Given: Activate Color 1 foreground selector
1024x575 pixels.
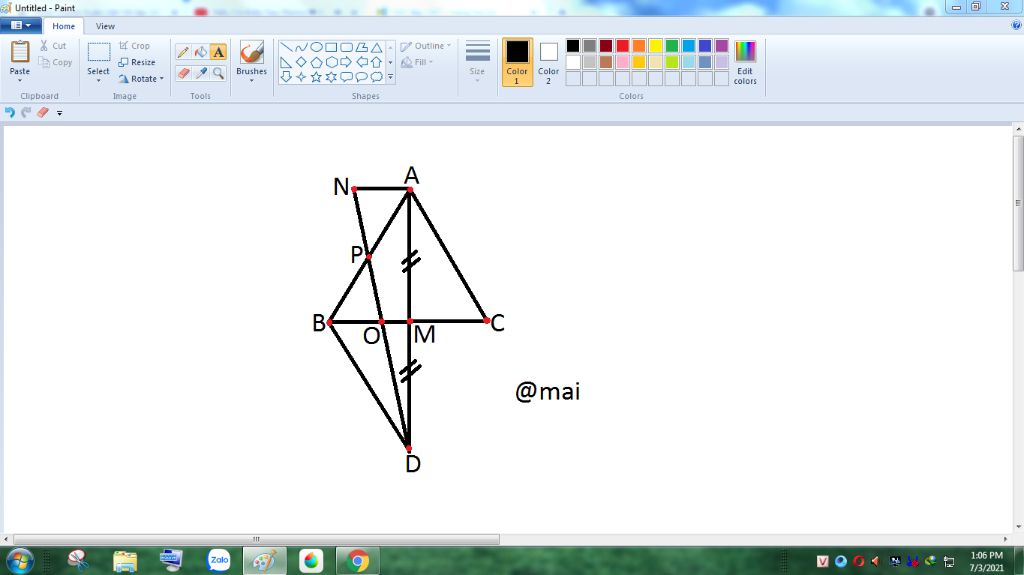Looking at the screenshot, I should tap(517, 61).
